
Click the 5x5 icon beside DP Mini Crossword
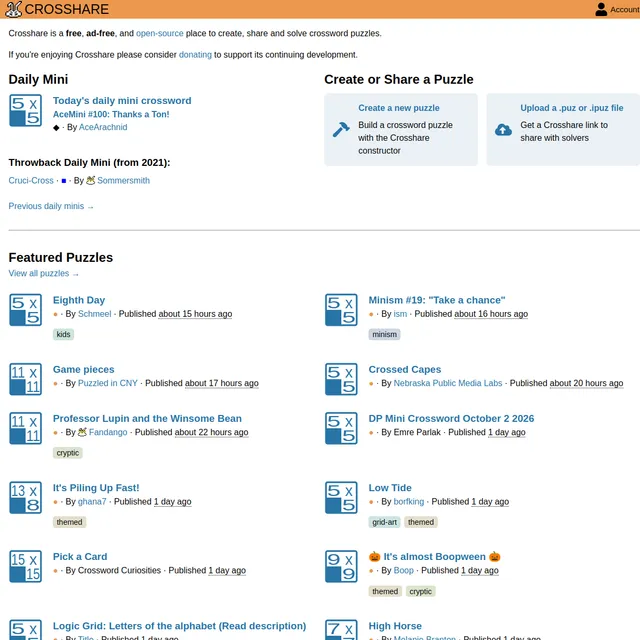[341, 428]
